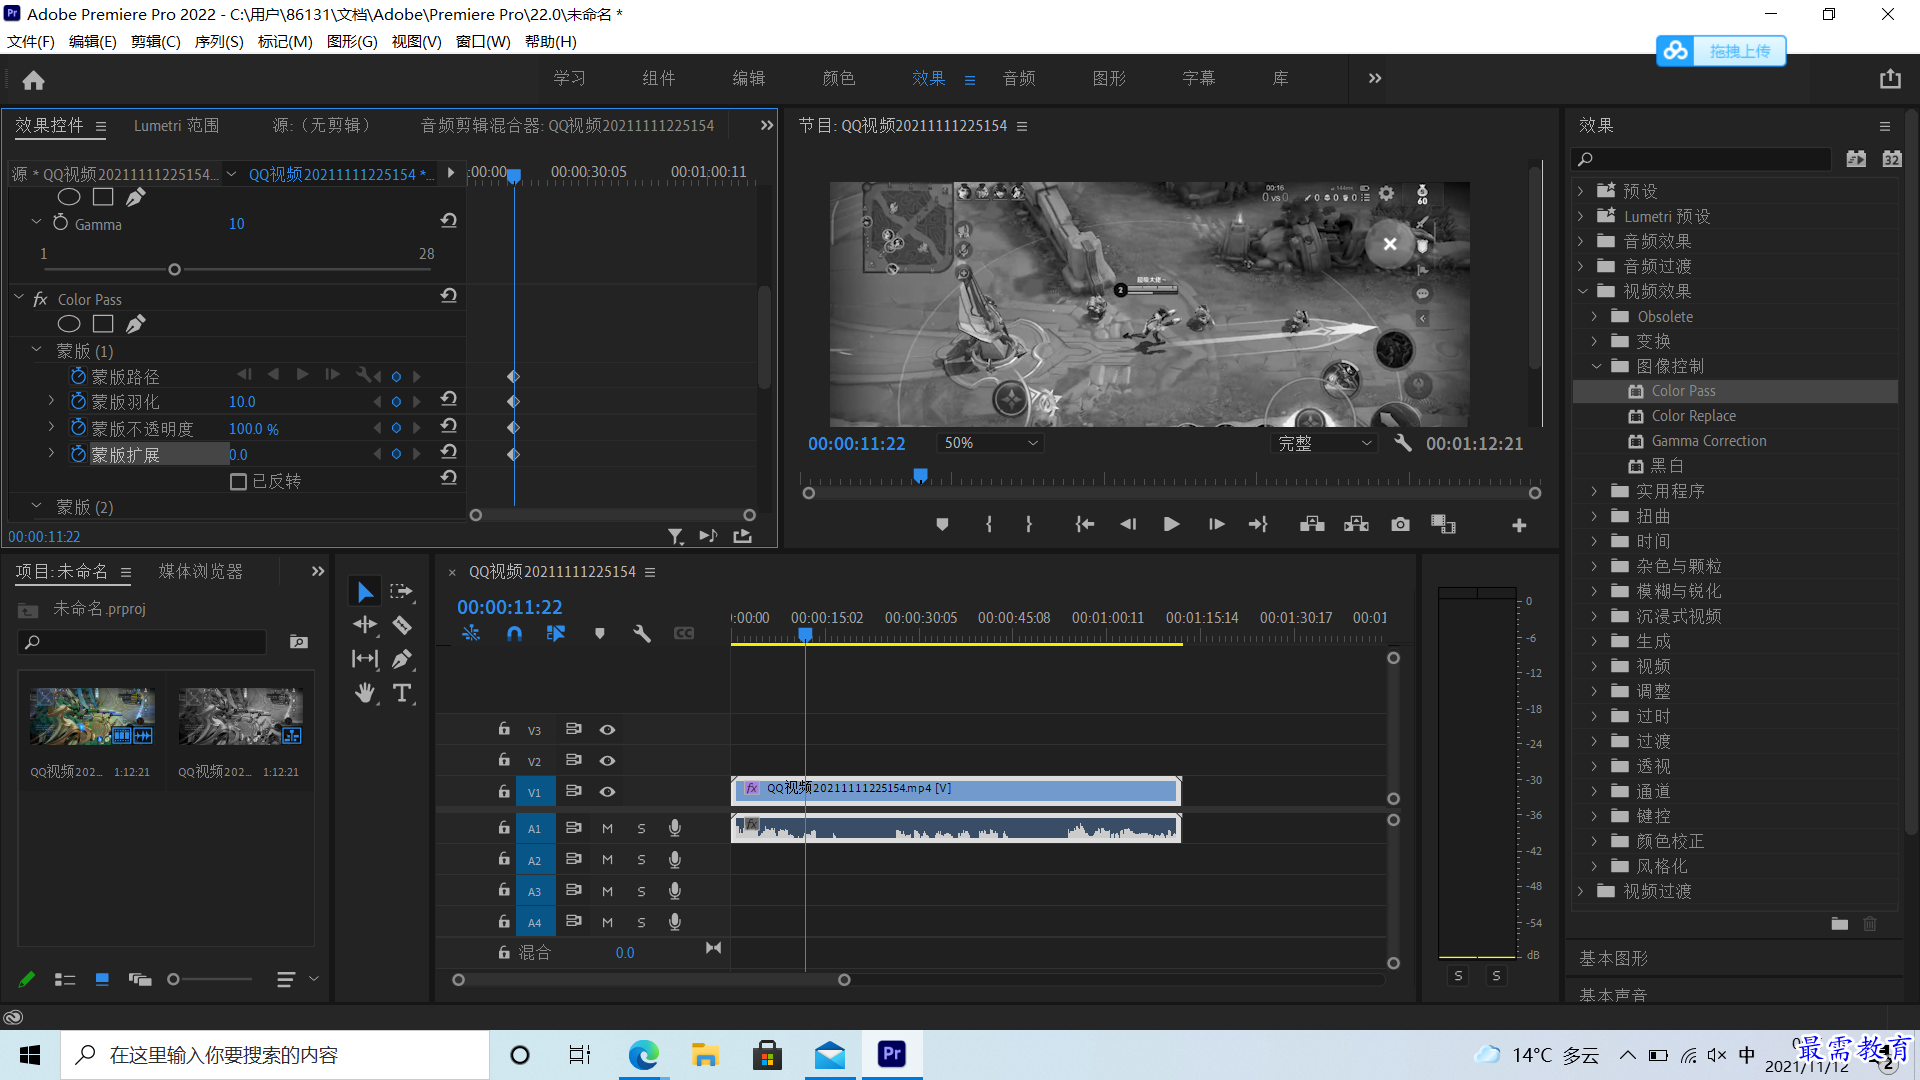Open the 基本图形 panel
Image resolution: width=1920 pixels, height=1080 pixels.
[1613, 958]
